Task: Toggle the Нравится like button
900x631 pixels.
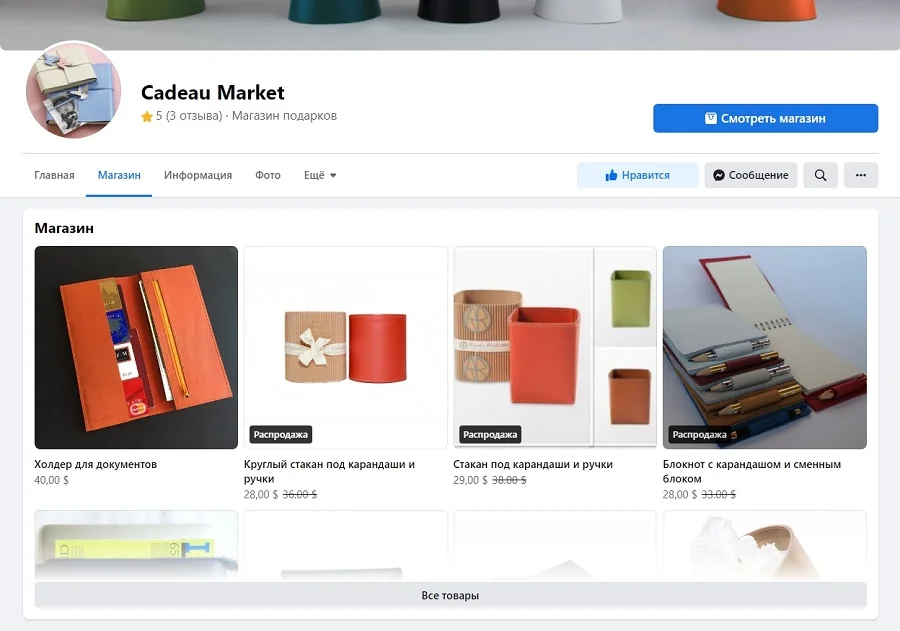Action: (638, 175)
